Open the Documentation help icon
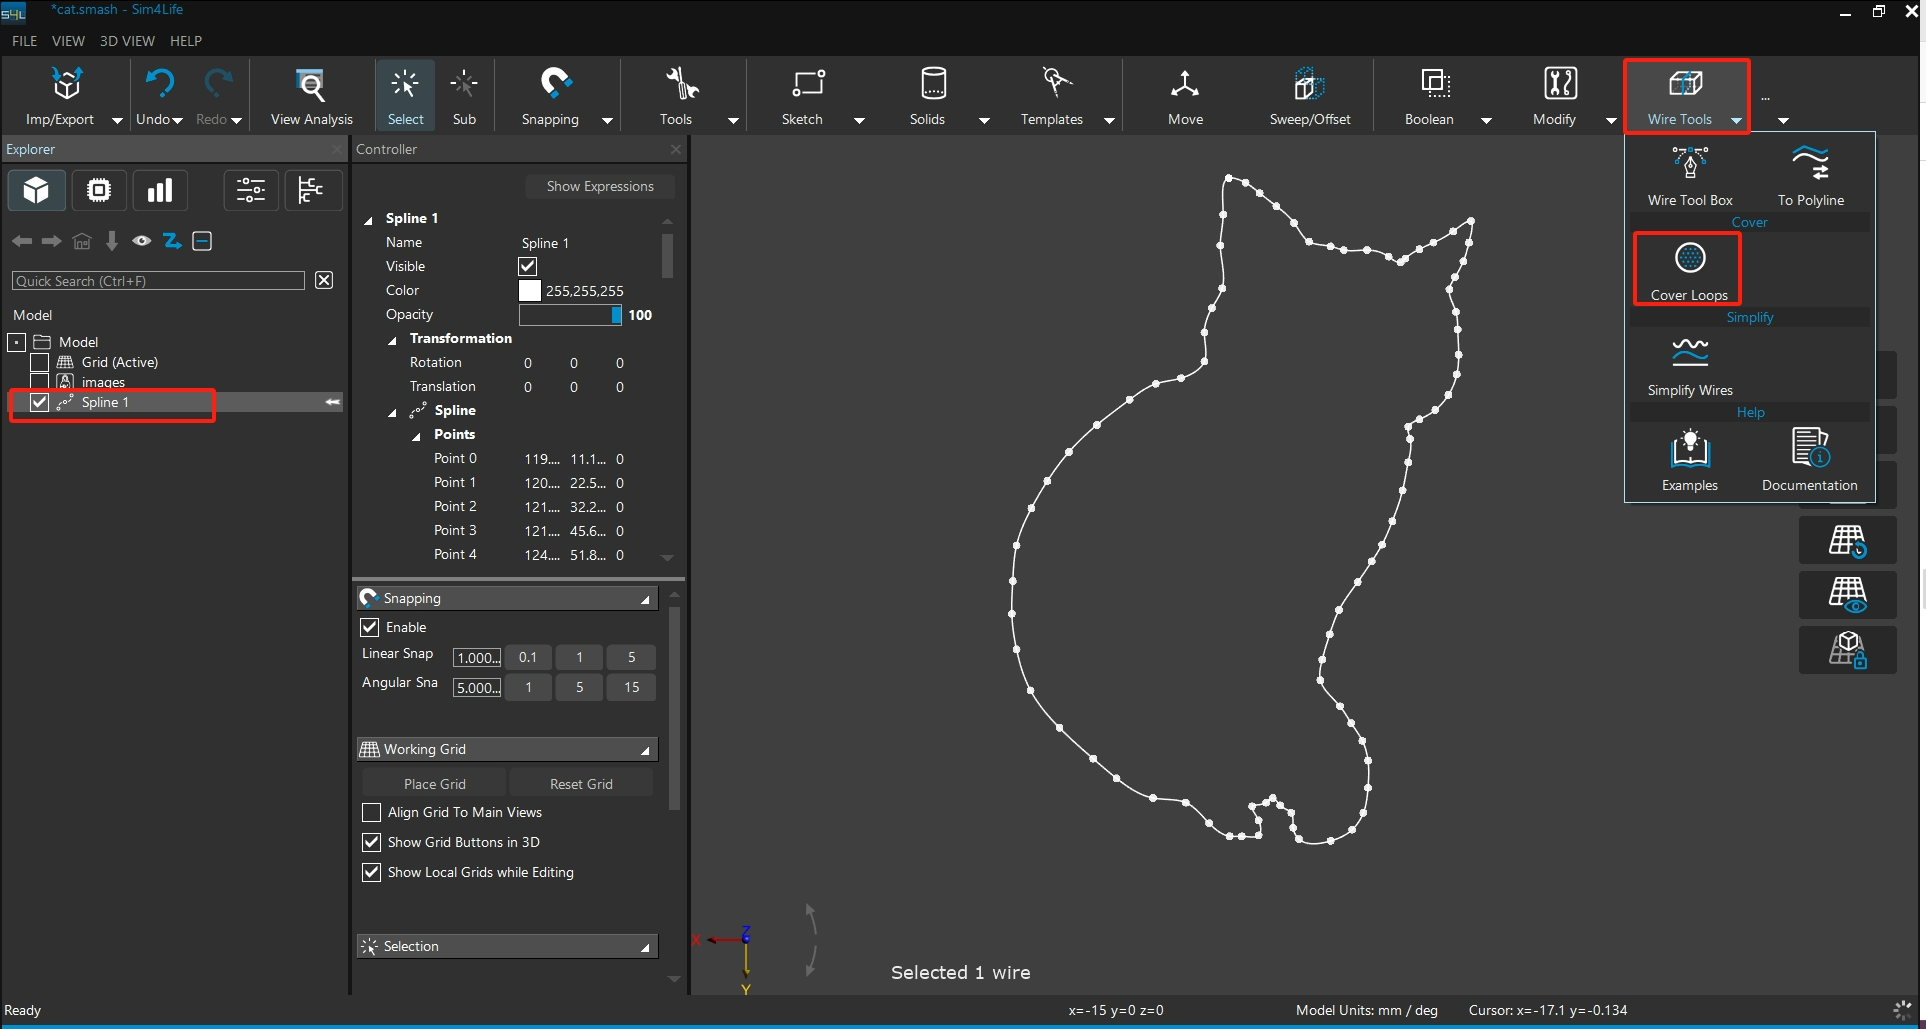This screenshot has height=1029, width=1926. (1809, 449)
